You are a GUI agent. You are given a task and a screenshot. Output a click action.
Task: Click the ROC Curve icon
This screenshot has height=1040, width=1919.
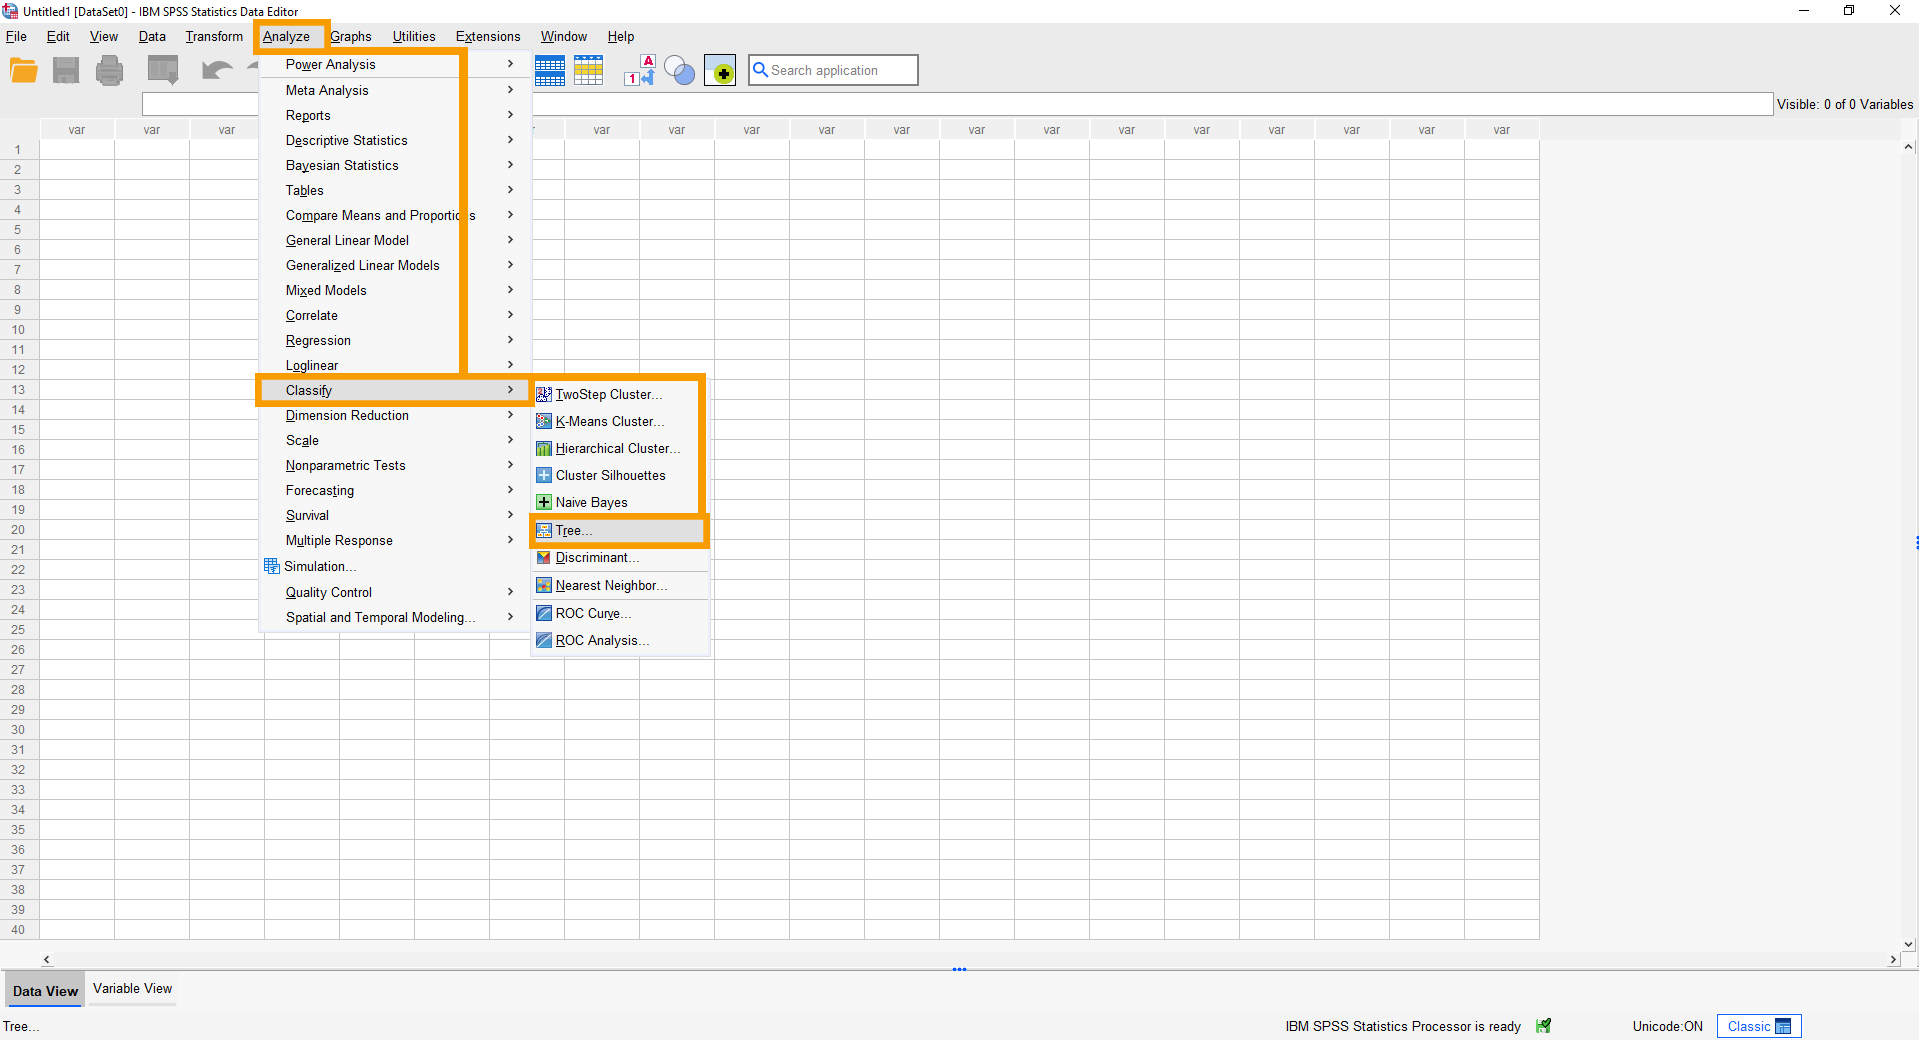(544, 613)
